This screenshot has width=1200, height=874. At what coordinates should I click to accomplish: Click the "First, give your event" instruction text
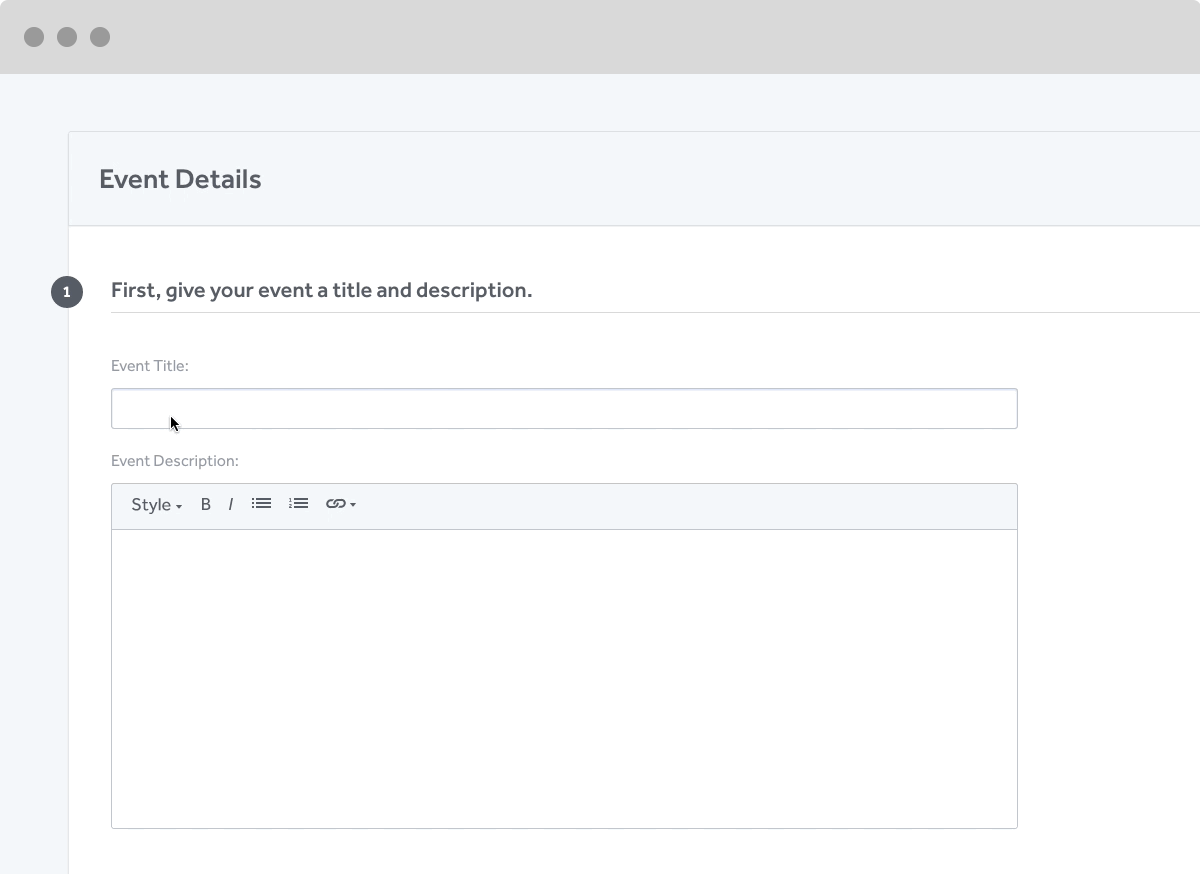click(321, 291)
